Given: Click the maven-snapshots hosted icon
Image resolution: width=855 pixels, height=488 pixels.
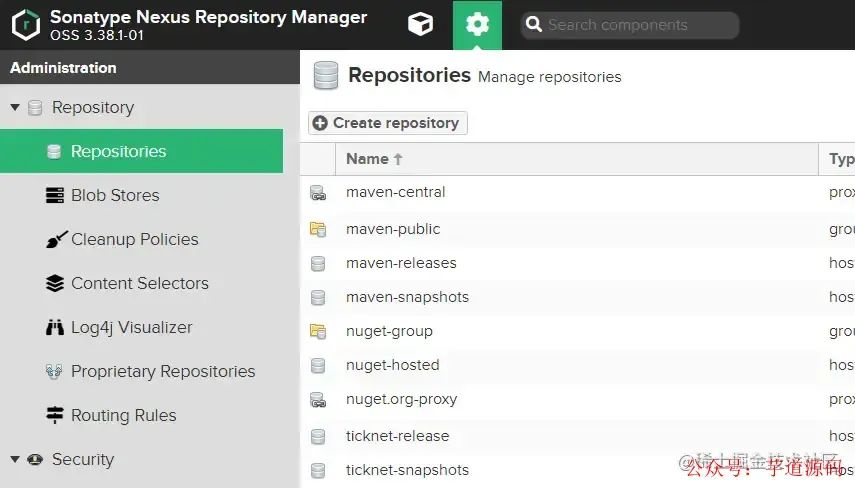Looking at the screenshot, I should coord(318,297).
